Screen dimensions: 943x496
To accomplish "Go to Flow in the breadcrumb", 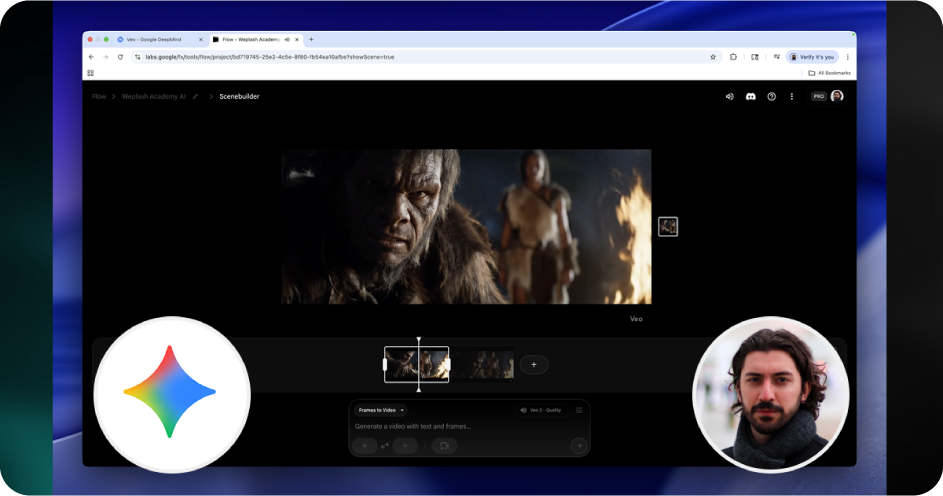I will (99, 96).
